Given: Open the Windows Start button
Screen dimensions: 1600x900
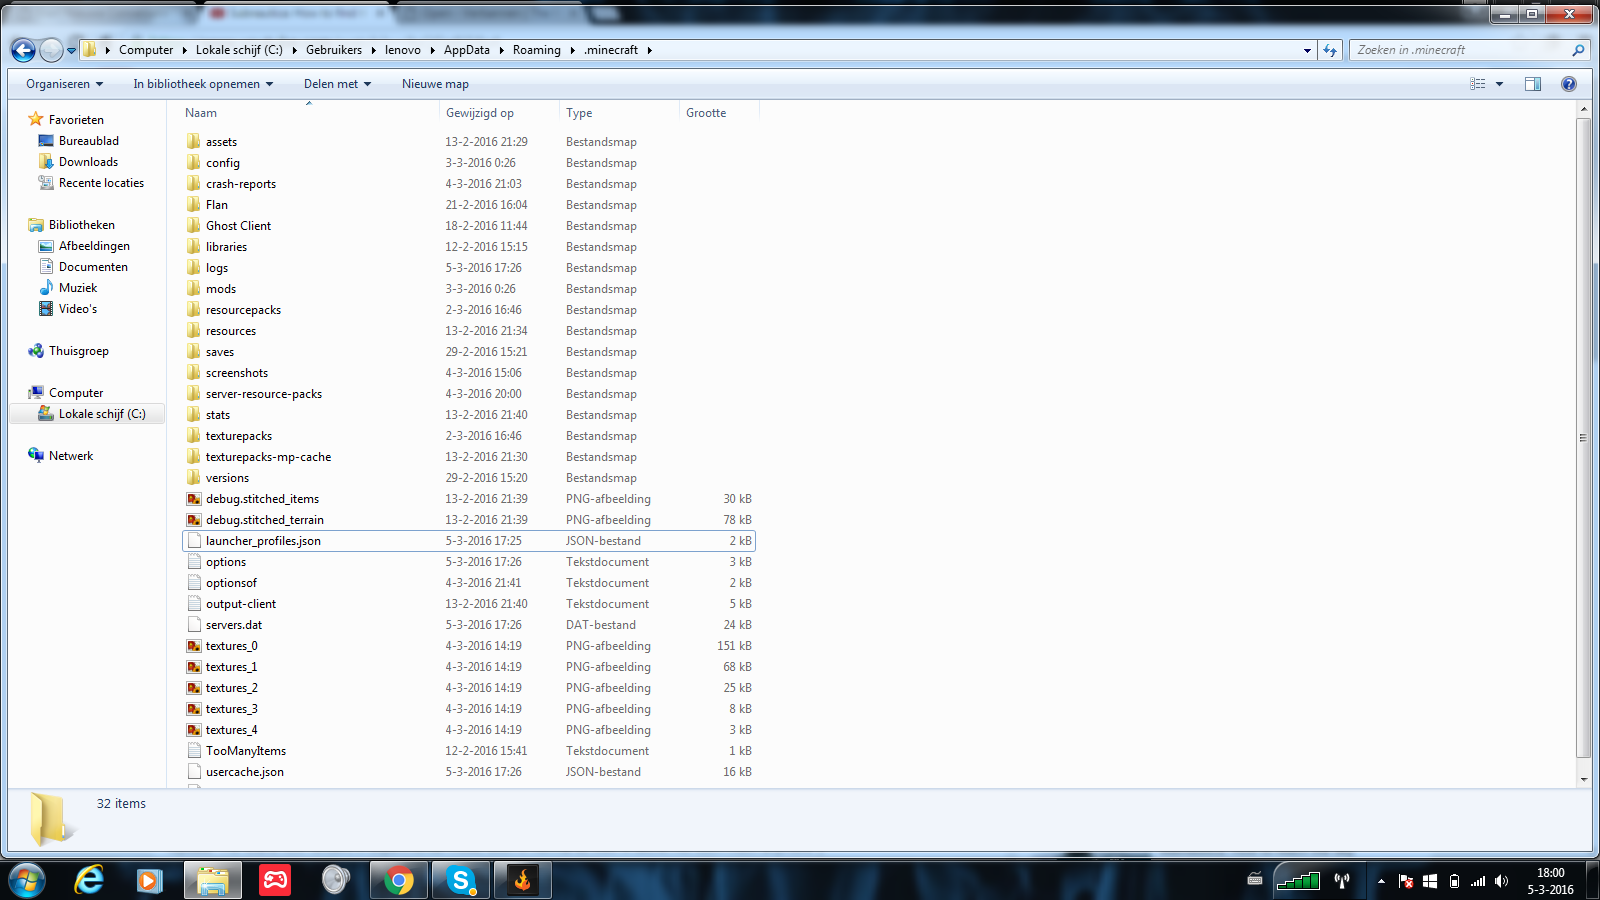Looking at the screenshot, I should coord(27,880).
